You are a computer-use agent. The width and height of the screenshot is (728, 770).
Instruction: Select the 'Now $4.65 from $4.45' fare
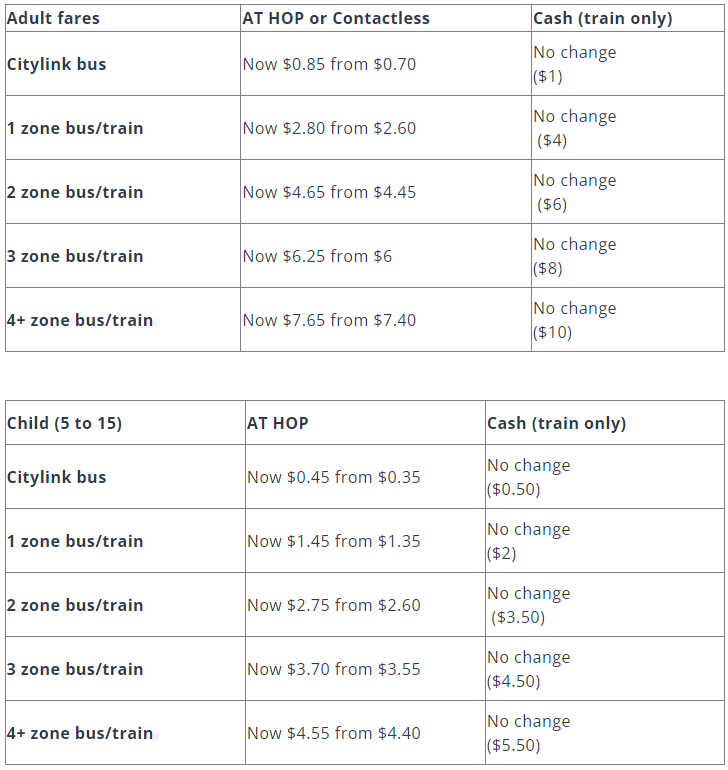[x=329, y=192]
